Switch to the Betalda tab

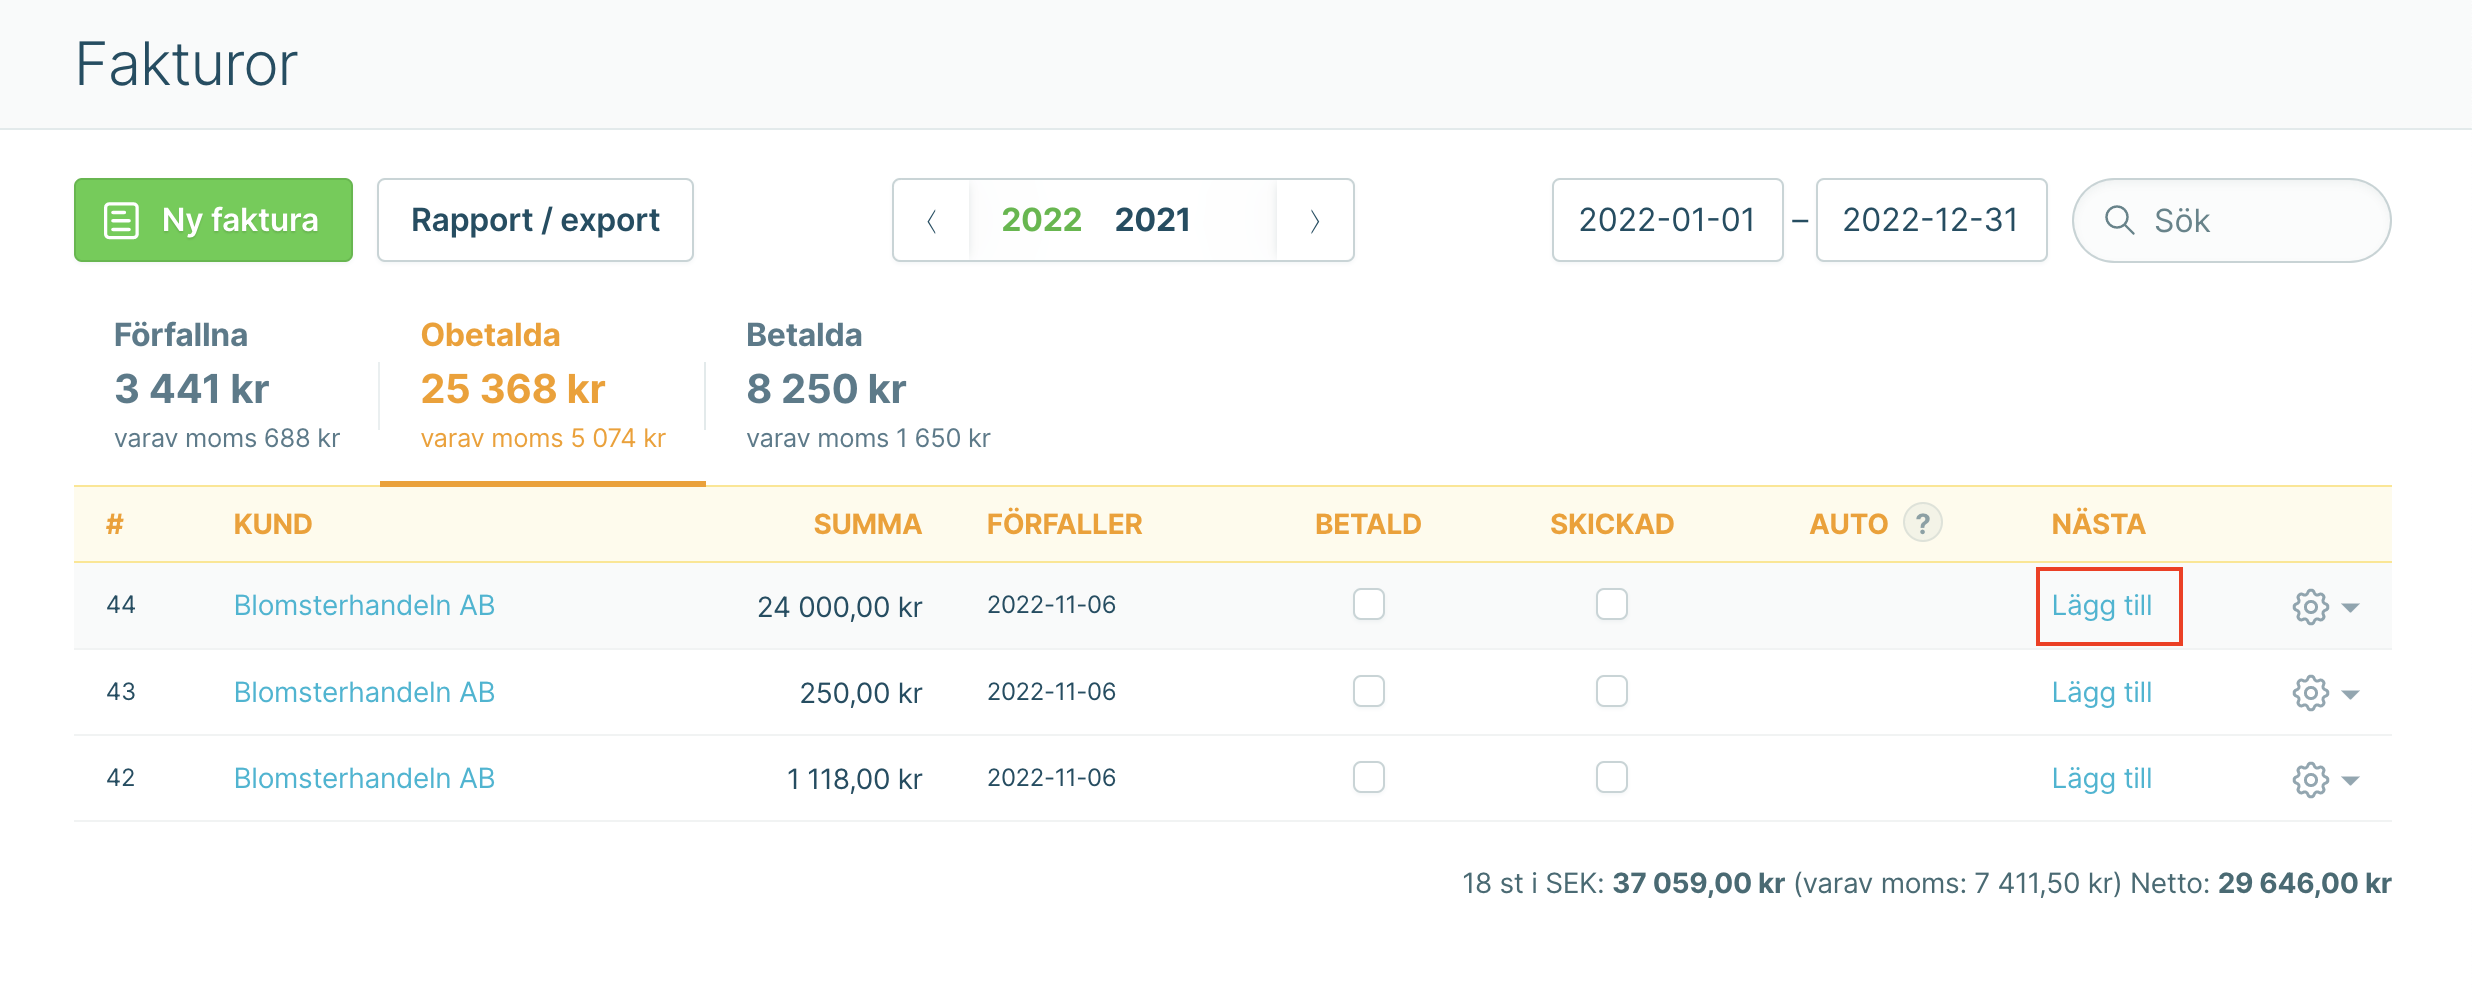click(x=868, y=385)
